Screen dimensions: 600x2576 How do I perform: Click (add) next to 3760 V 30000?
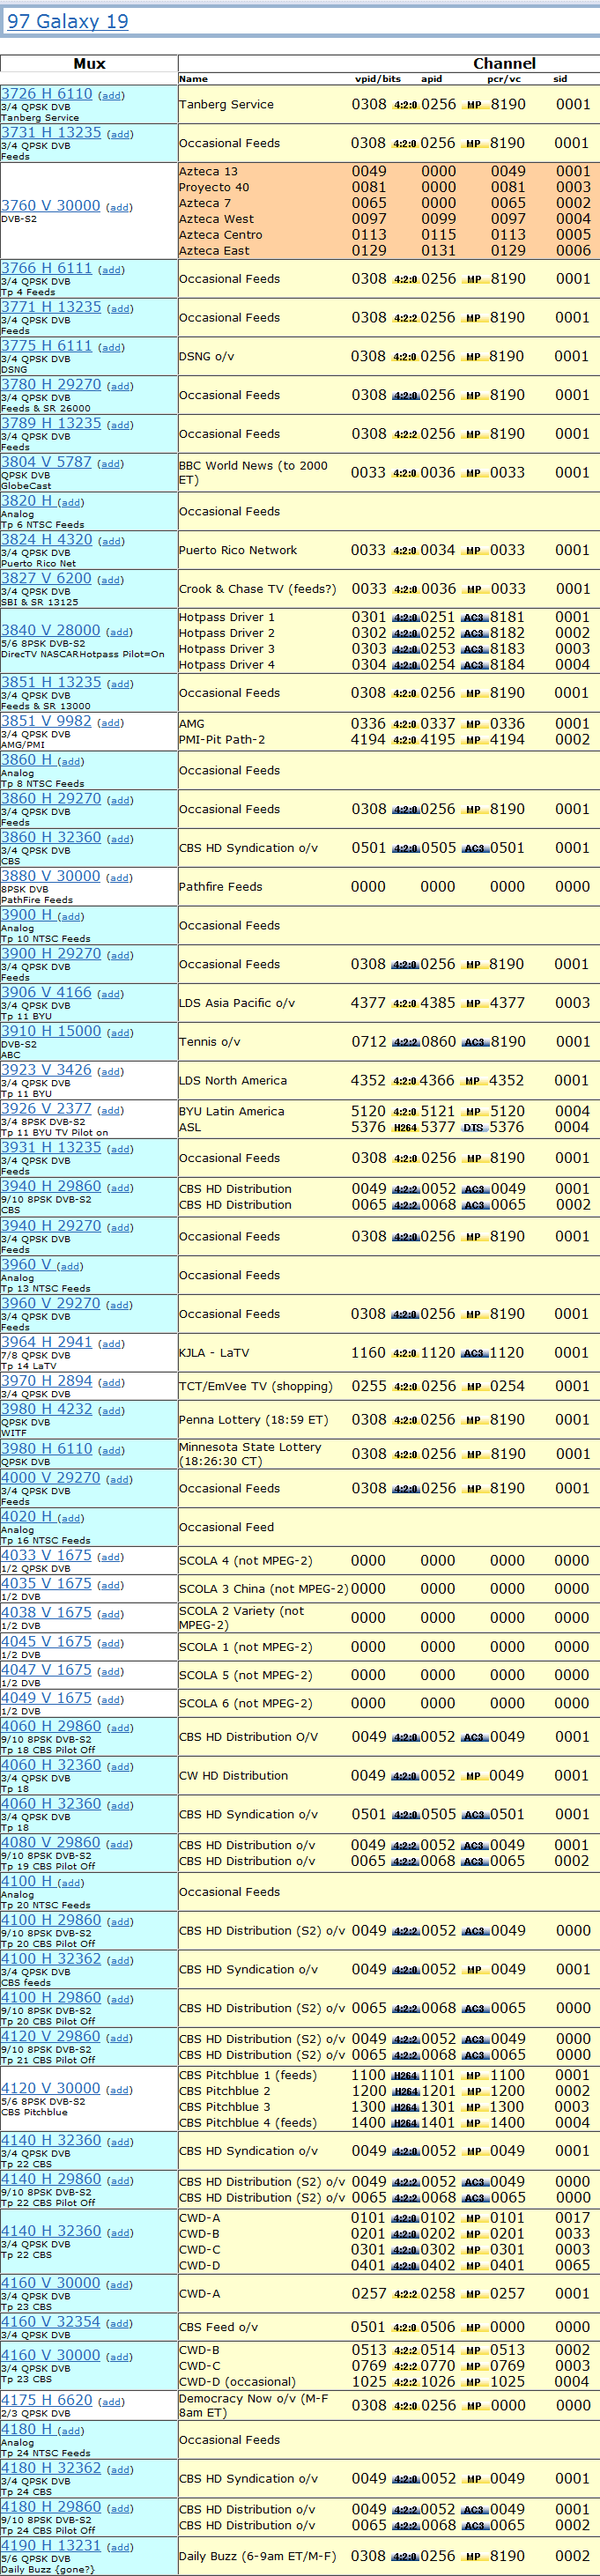pyautogui.click(x=119, y=208)
